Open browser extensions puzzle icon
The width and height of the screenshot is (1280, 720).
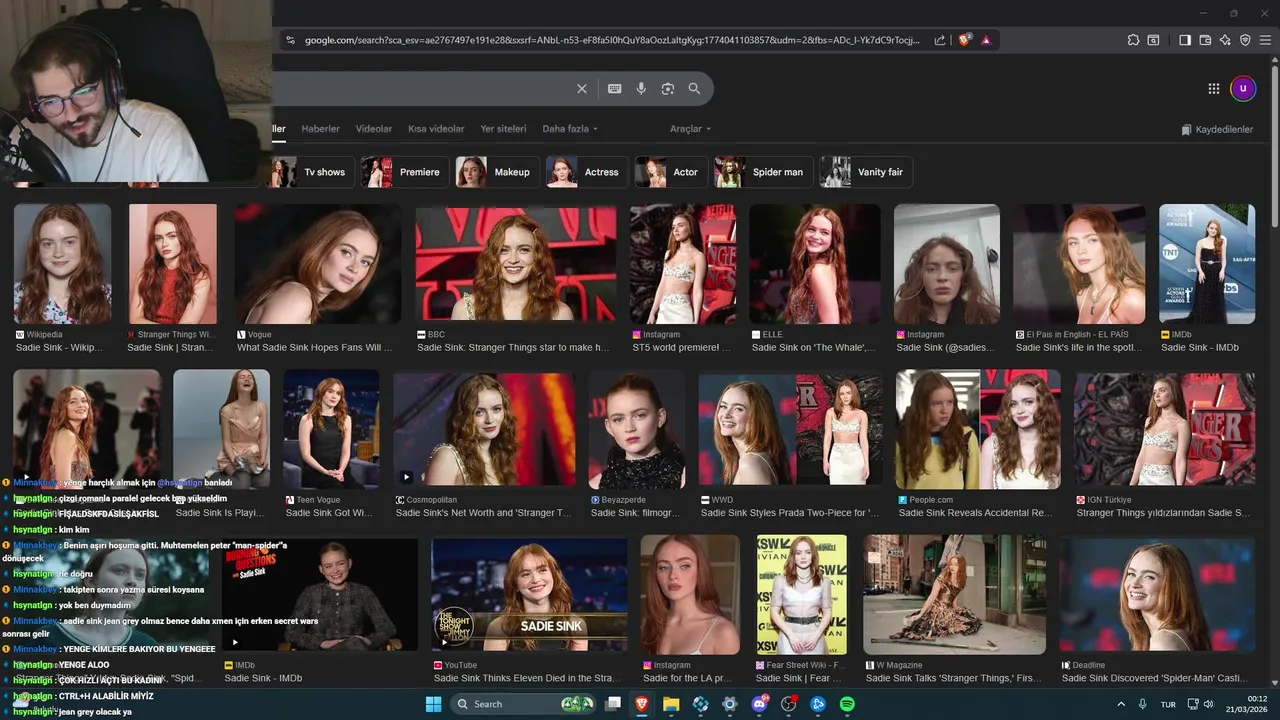pos(1133,40)
